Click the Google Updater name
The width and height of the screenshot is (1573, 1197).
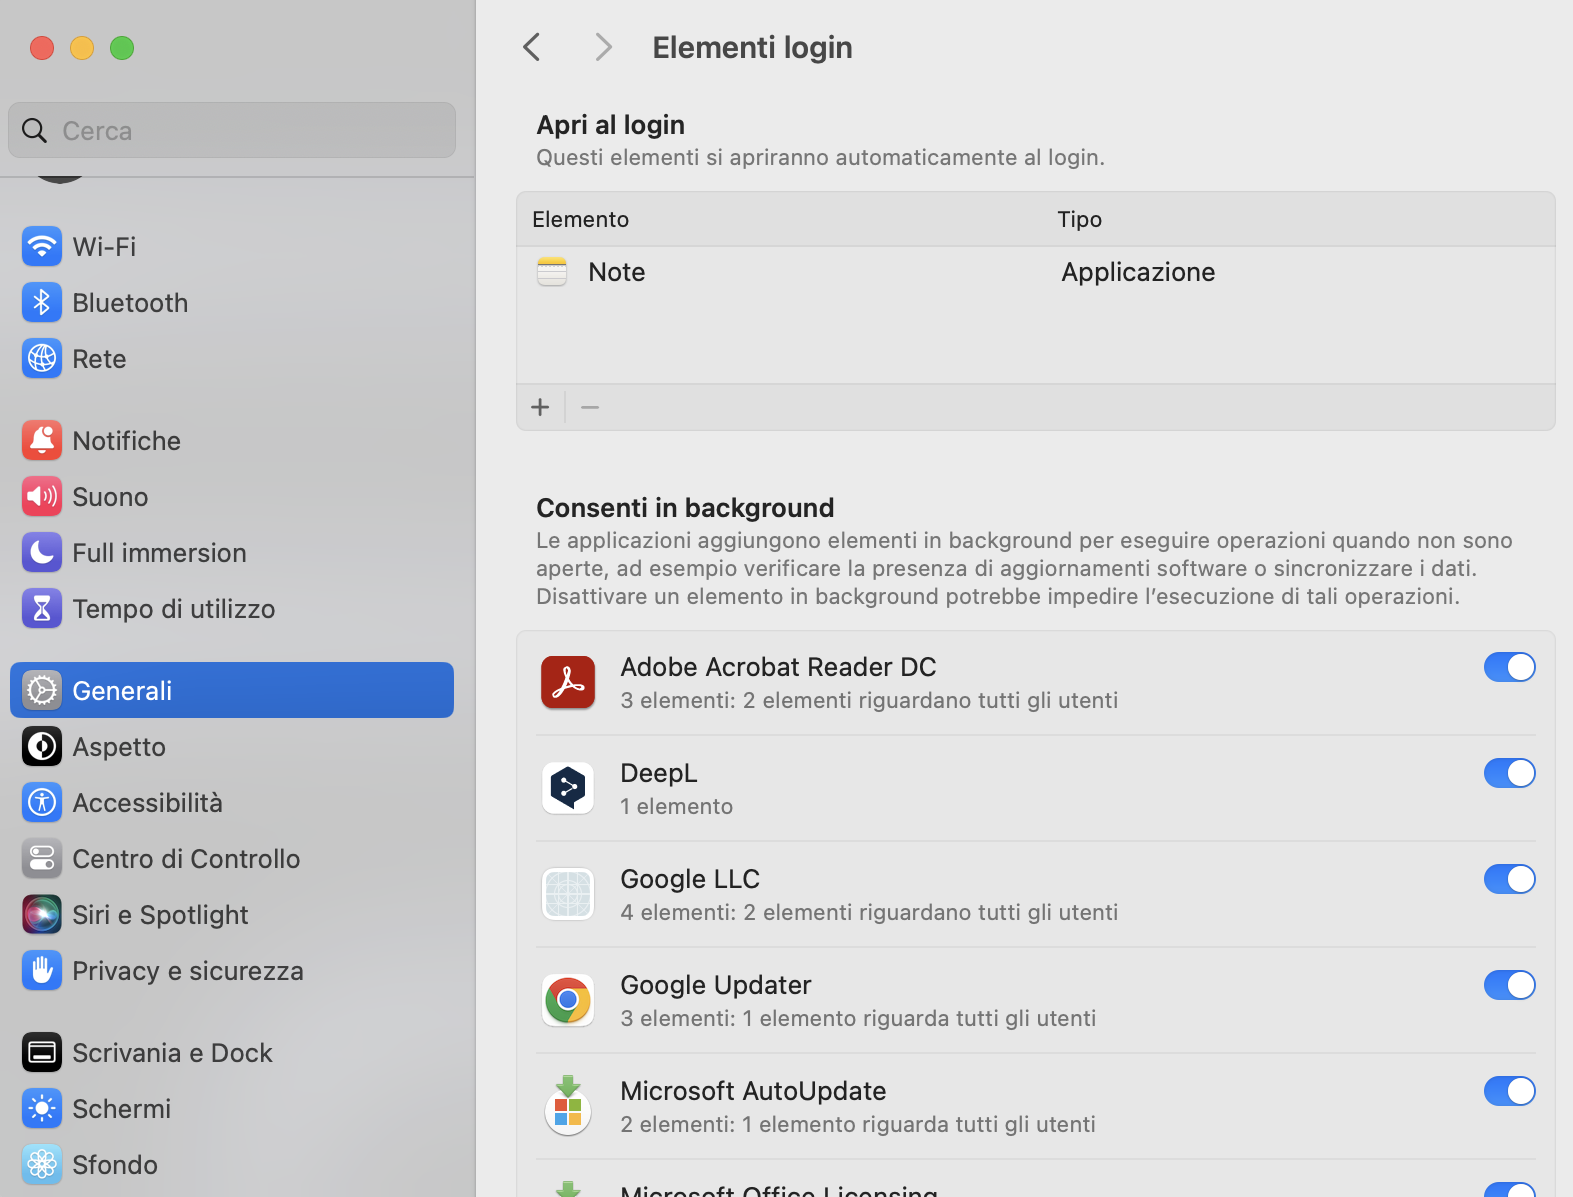click(716, 985)
